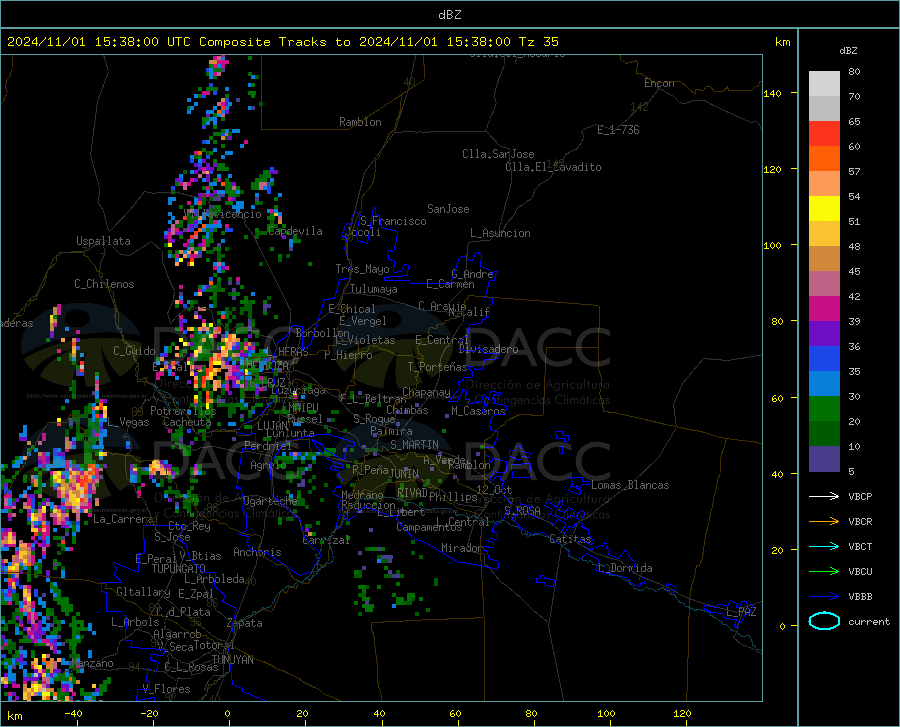Click the intense orange storm cell north of La_Carrera
Image resolution: width=900 pixels, height=727 pixels.
pyautogui.click(x=77, y=484)
